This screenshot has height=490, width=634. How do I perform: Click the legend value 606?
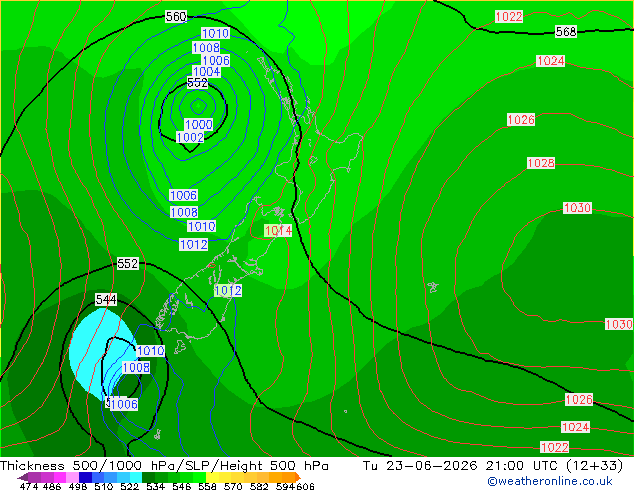(x=304, y=486)
